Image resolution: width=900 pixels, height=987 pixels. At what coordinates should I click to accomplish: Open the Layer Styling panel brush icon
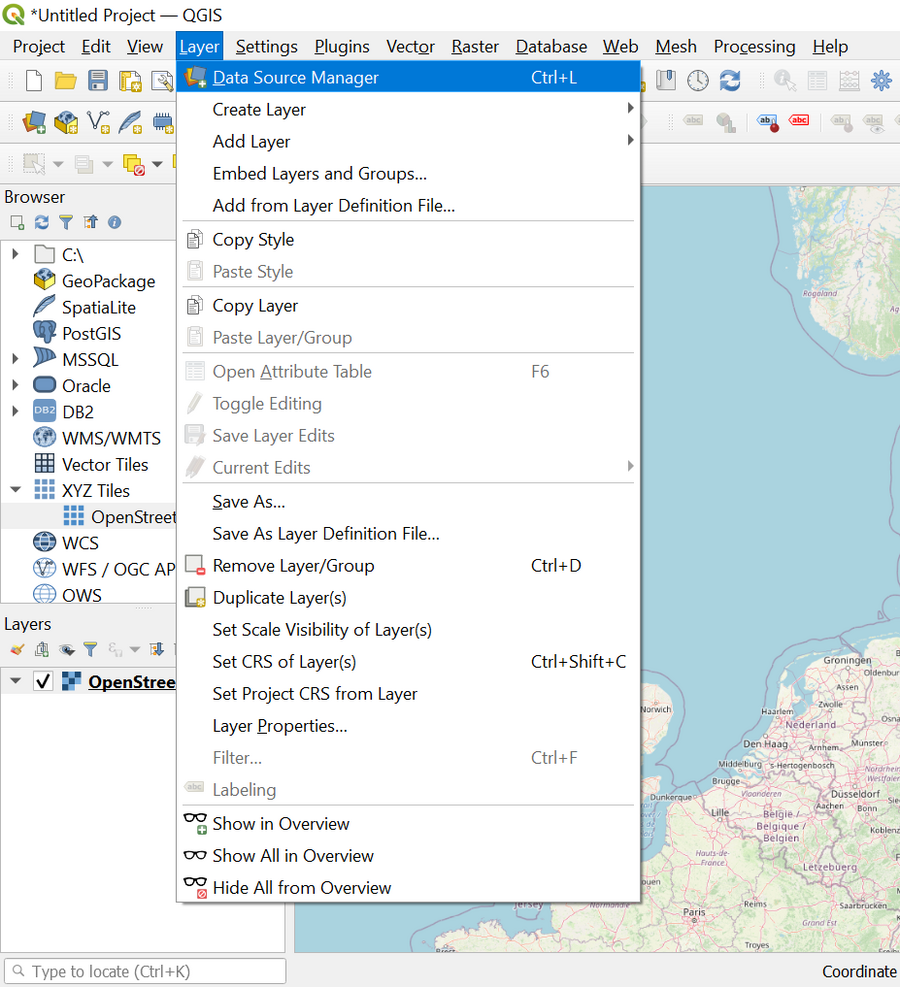17,649
